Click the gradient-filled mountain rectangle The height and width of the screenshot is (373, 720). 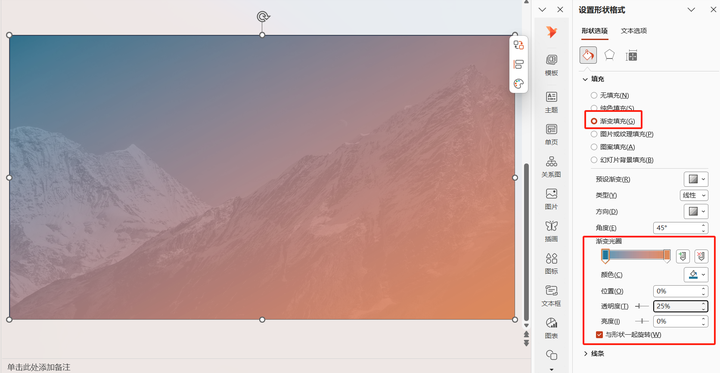point(262,177)
